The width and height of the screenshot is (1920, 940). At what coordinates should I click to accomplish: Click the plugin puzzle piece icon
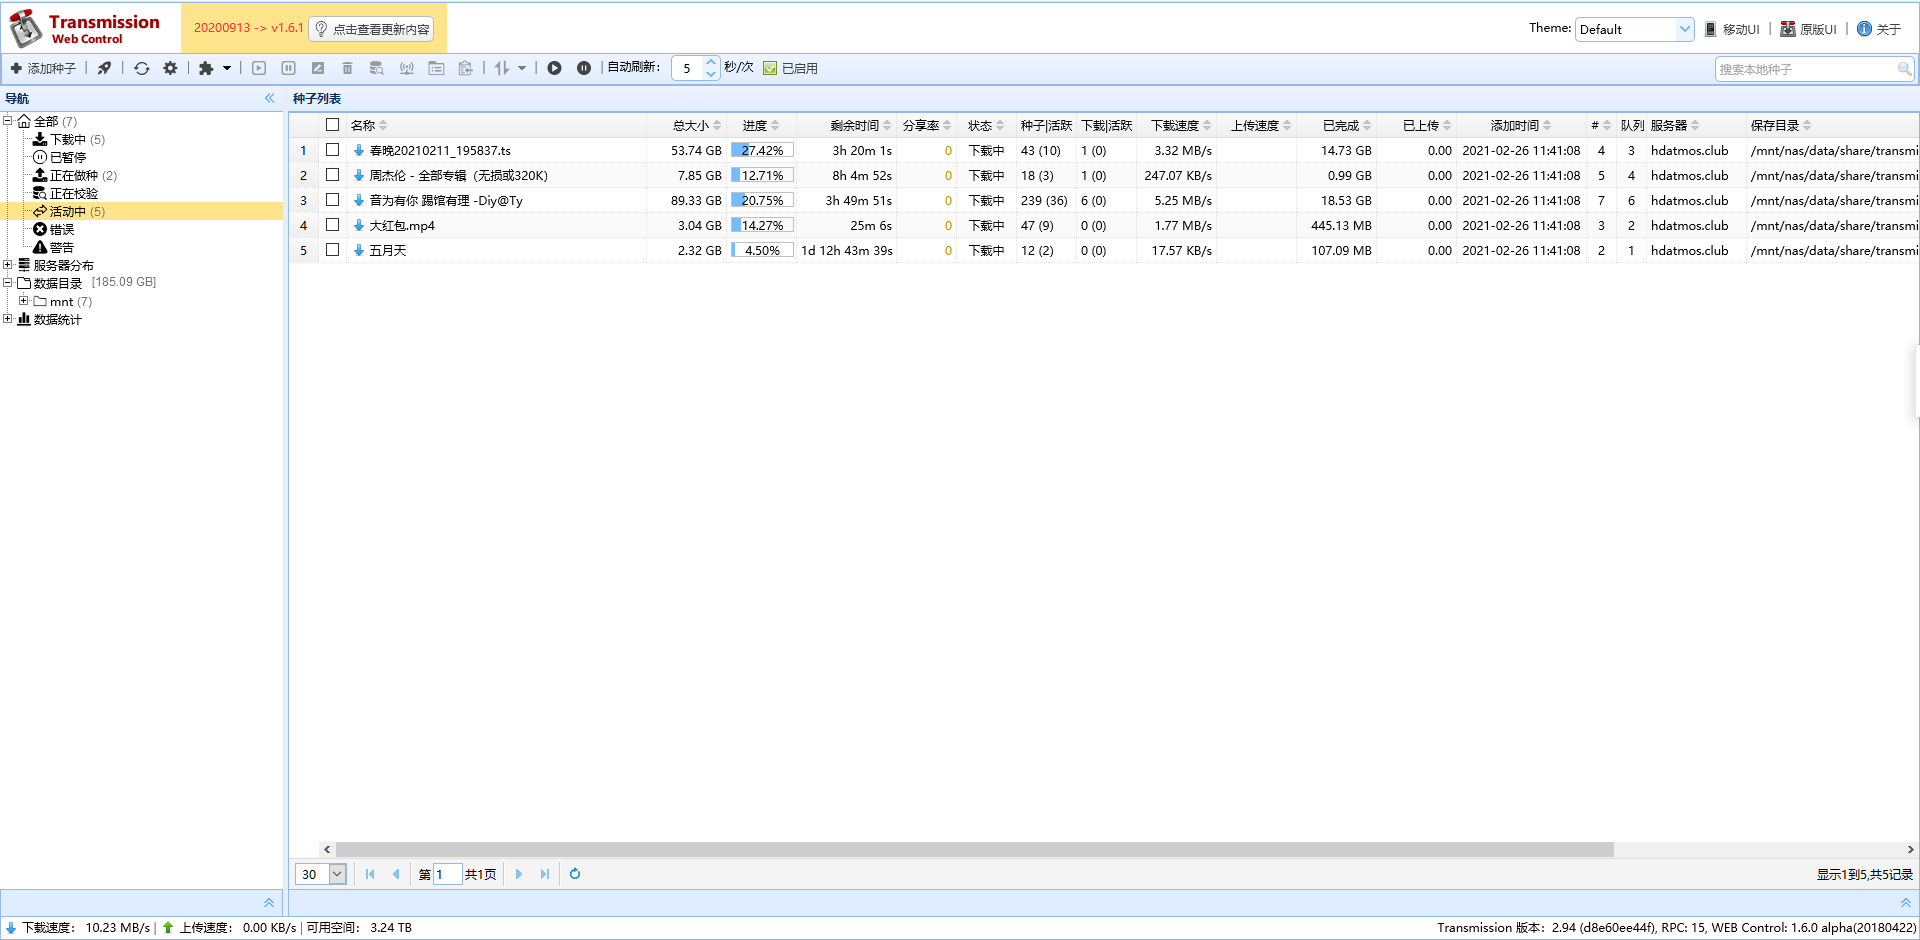coord(206,68)
